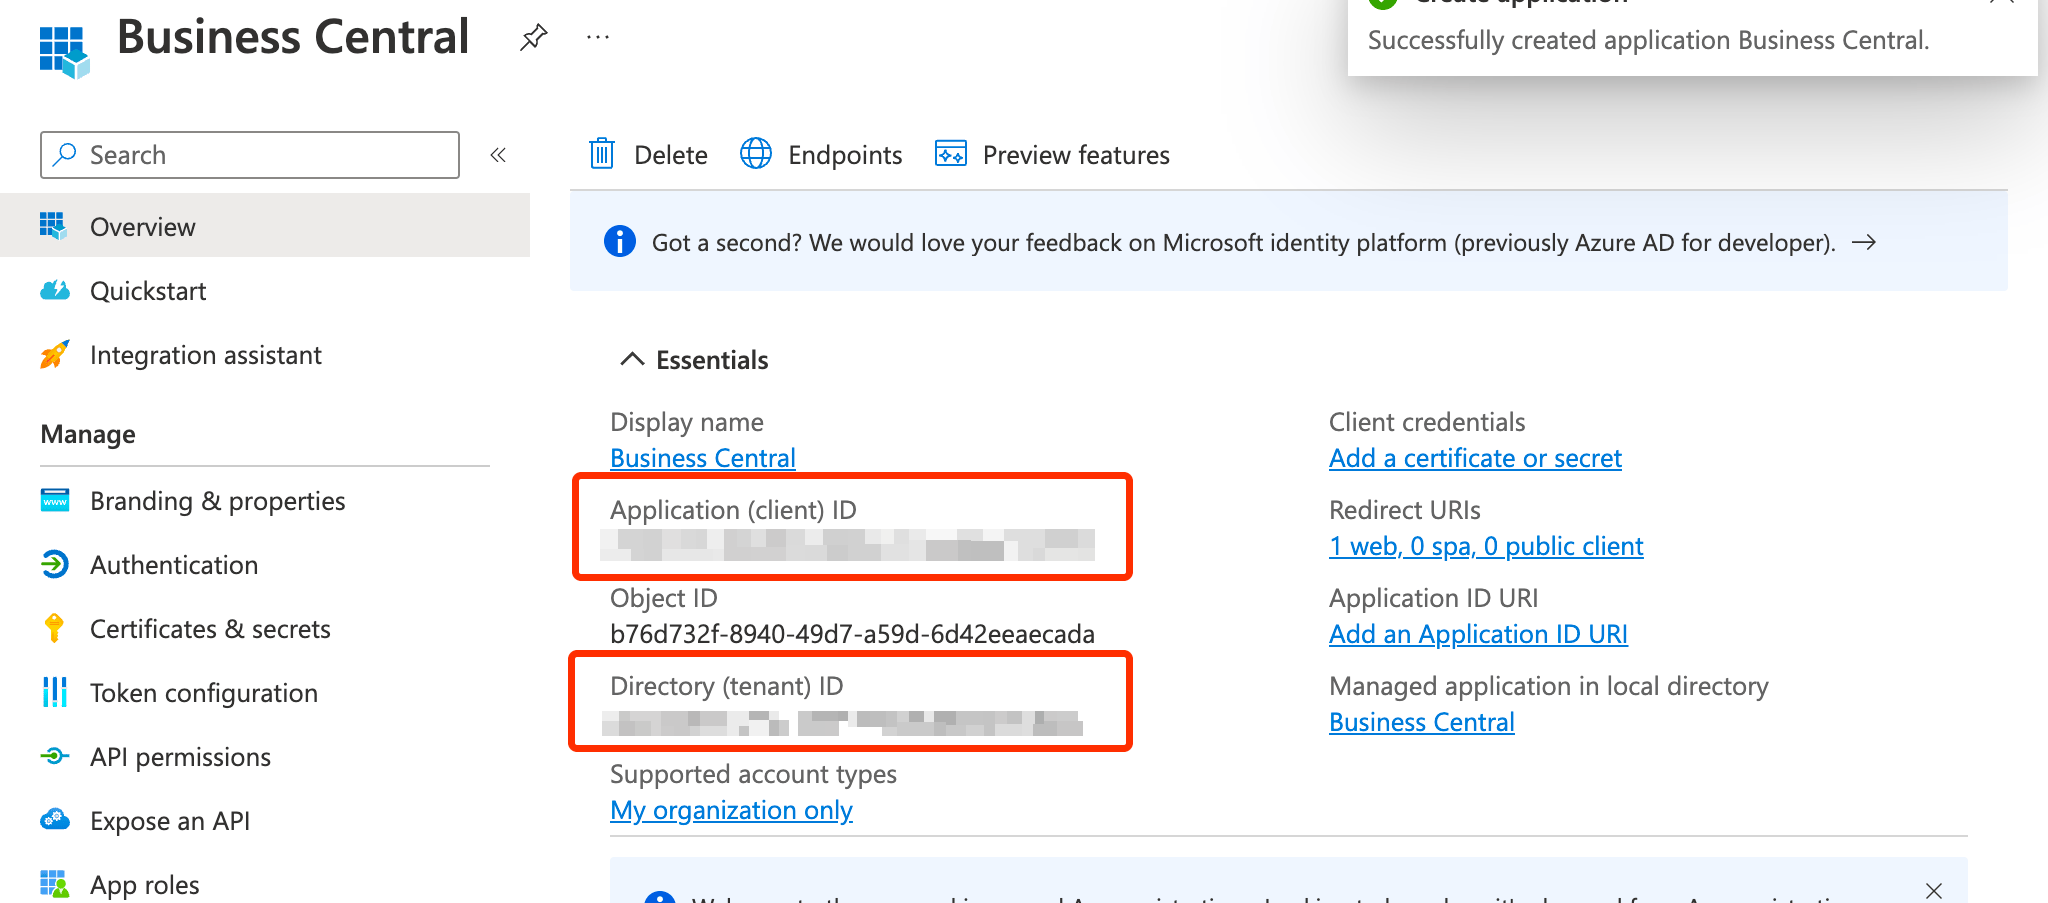This screenshot has height=903, width=2048.
Task: Focus the sidebar Search field
Action: (250, 154)
